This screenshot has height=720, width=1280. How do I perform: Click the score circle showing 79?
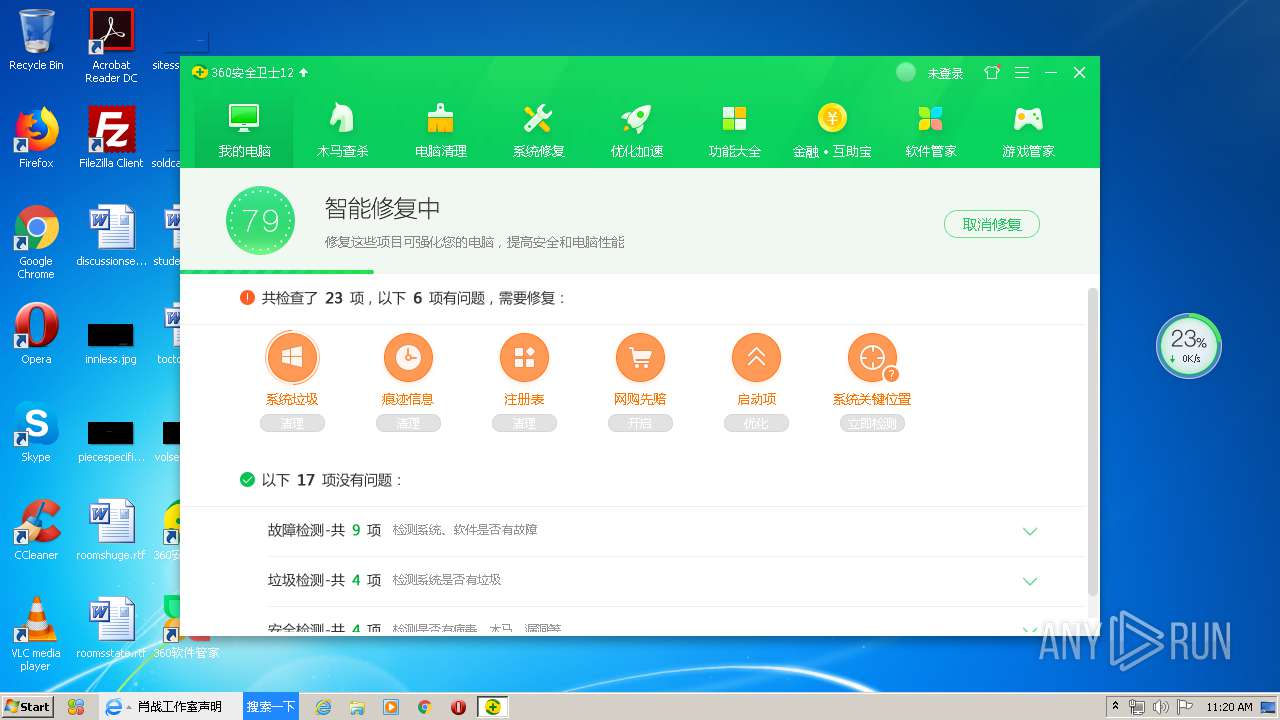point(260,221)
